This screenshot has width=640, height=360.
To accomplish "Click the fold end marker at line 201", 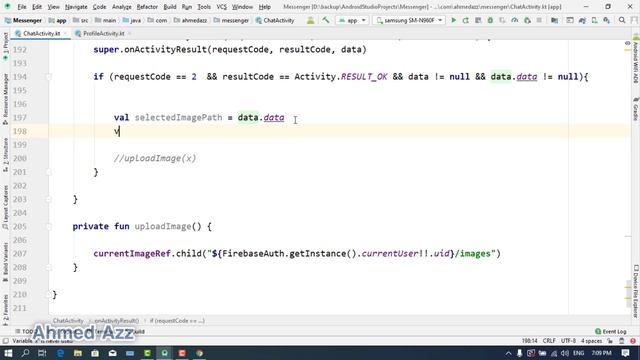I will pos(49,172).
